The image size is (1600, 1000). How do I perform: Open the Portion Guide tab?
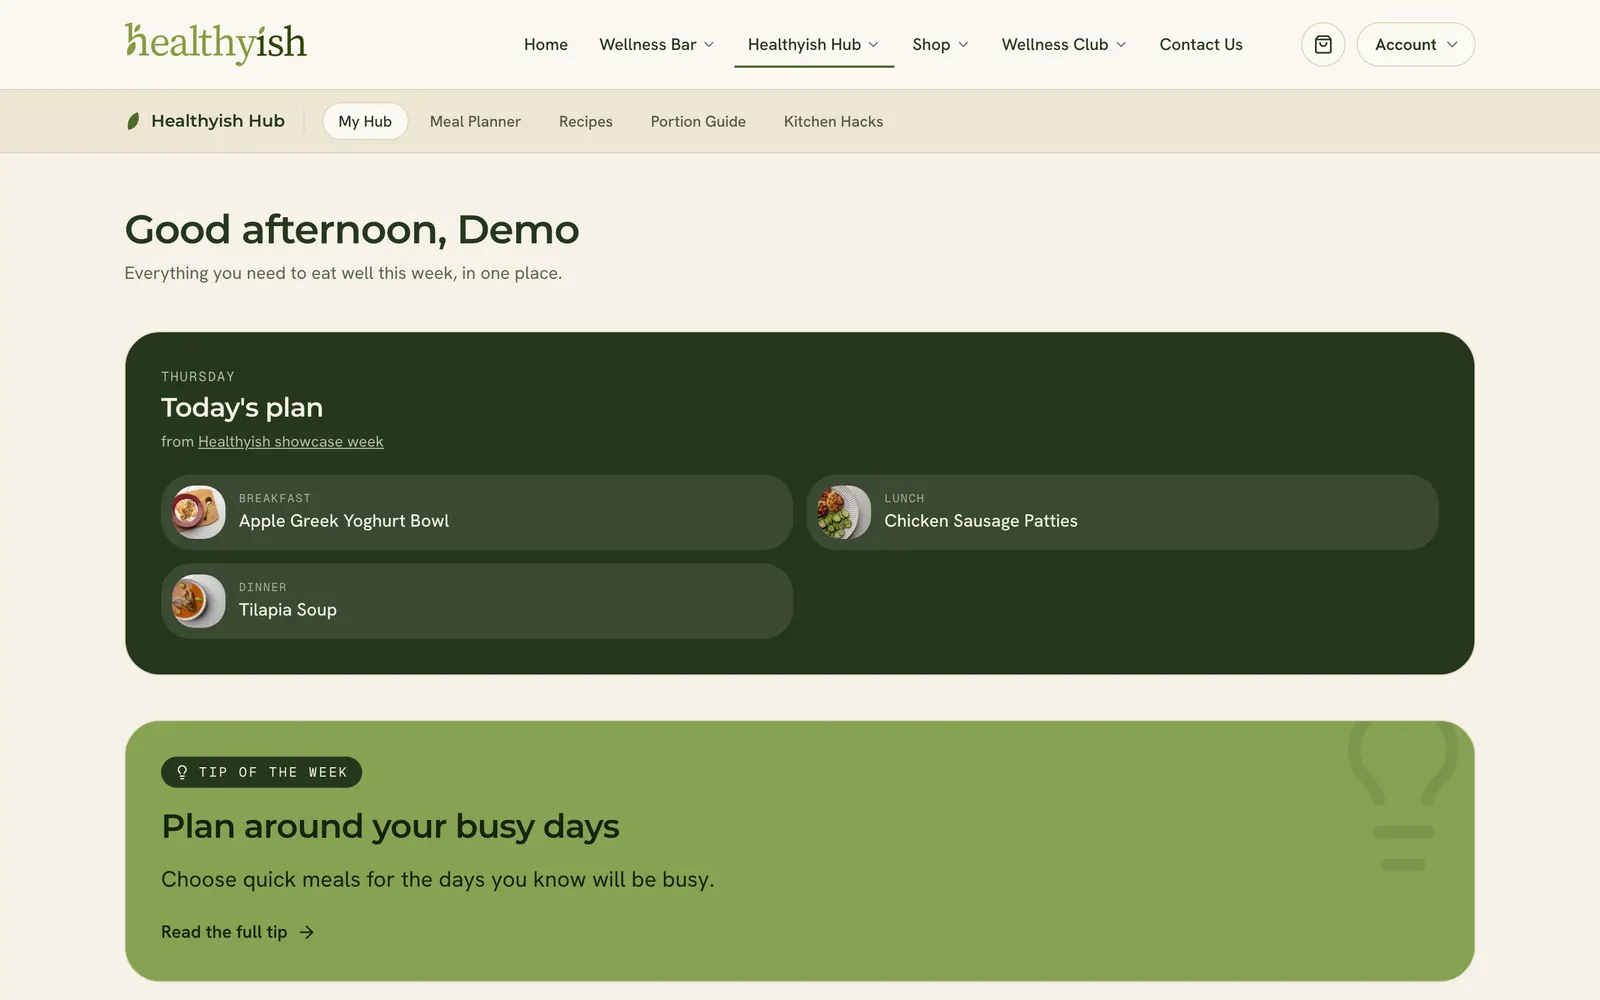(x=698, y=121)
